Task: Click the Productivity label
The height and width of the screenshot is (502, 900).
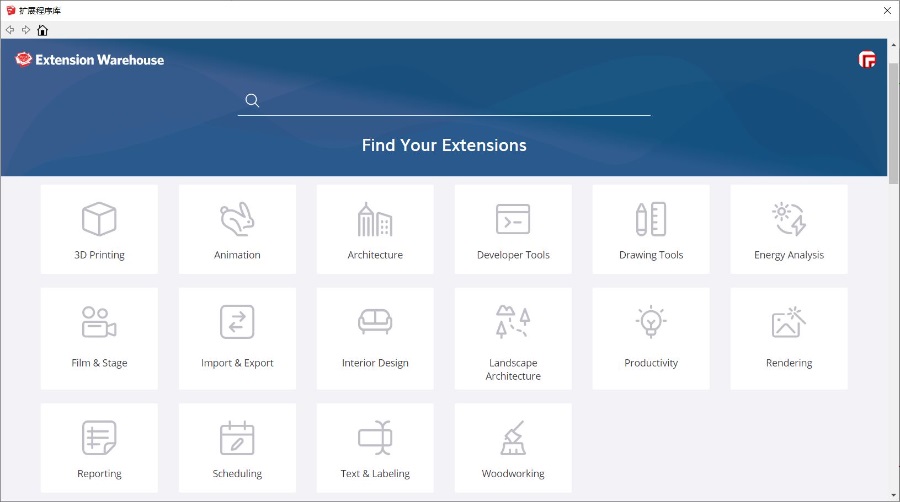Action: tap(651, 363)
